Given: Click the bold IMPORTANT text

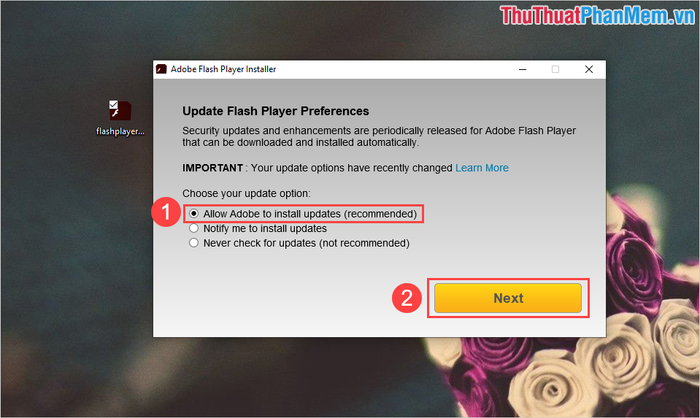Looking at the screenshot, I should 212,168.
